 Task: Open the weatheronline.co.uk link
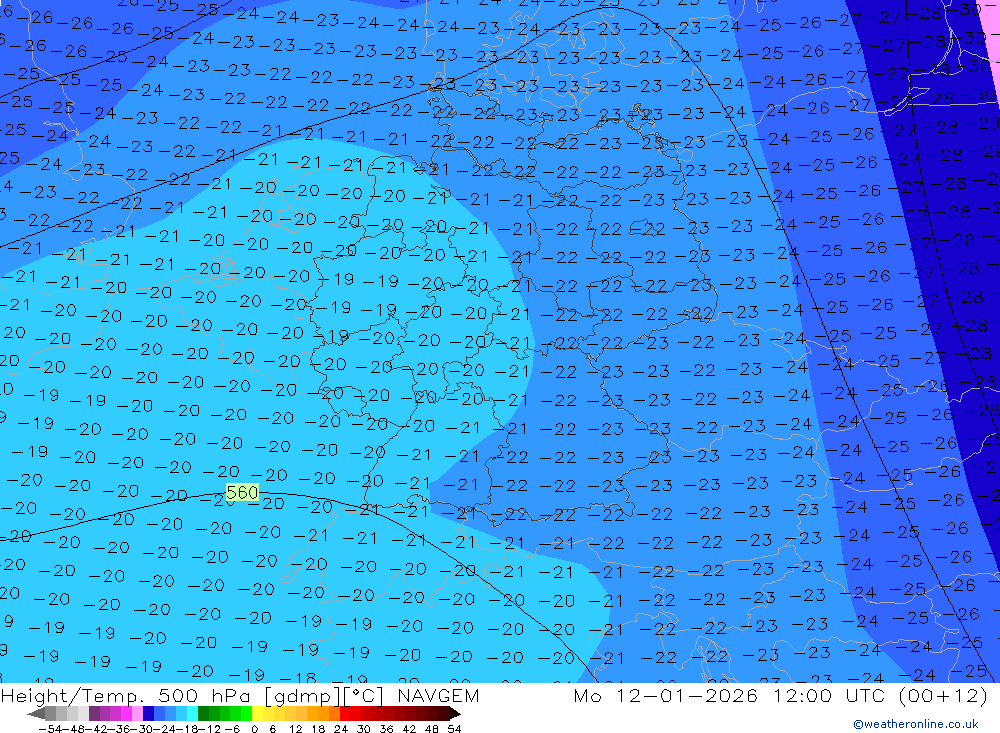915,724
